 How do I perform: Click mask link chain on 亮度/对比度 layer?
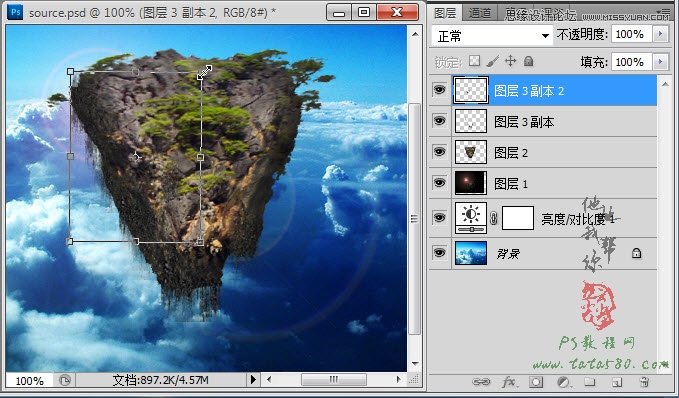[x=494, y=218]
